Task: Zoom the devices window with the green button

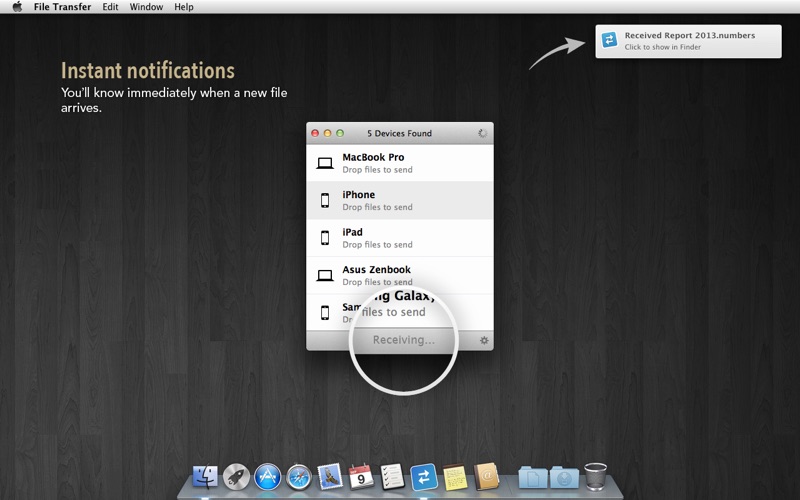Action: point(340,133)
